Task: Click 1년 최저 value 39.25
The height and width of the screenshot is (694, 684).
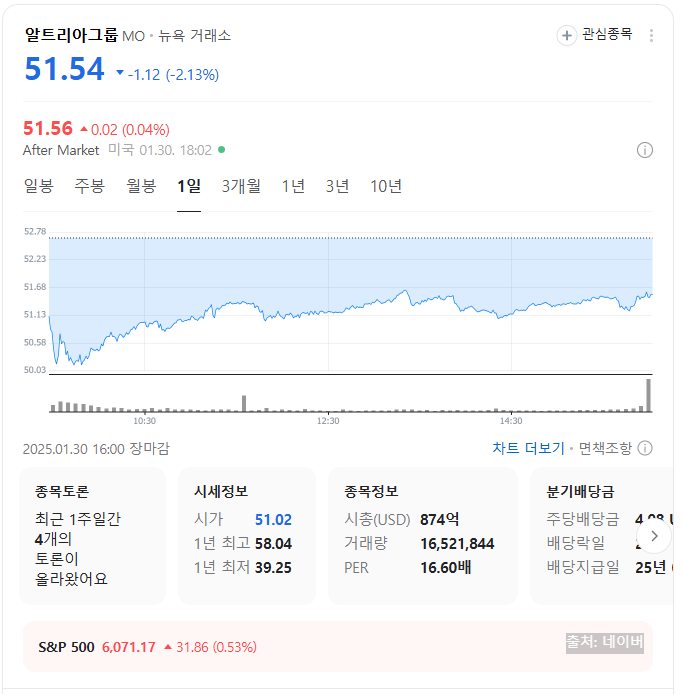Action: [x=273, y=567]
